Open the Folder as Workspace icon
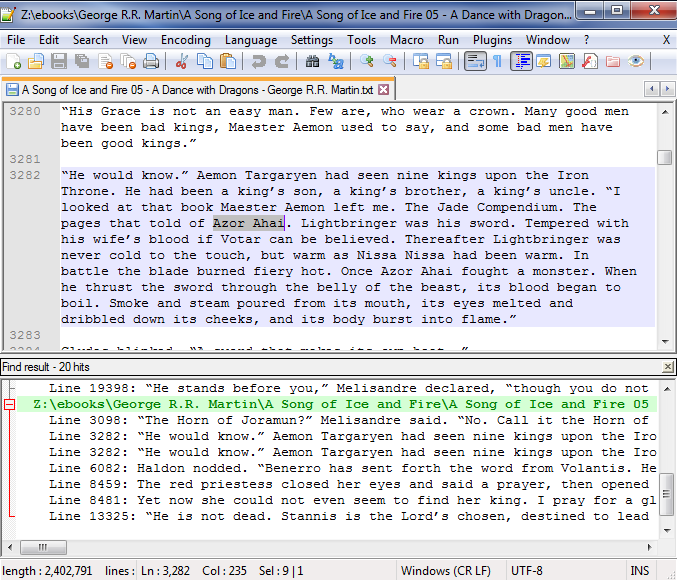The width and height of the screenshot is (677, 581). point(613,61)
